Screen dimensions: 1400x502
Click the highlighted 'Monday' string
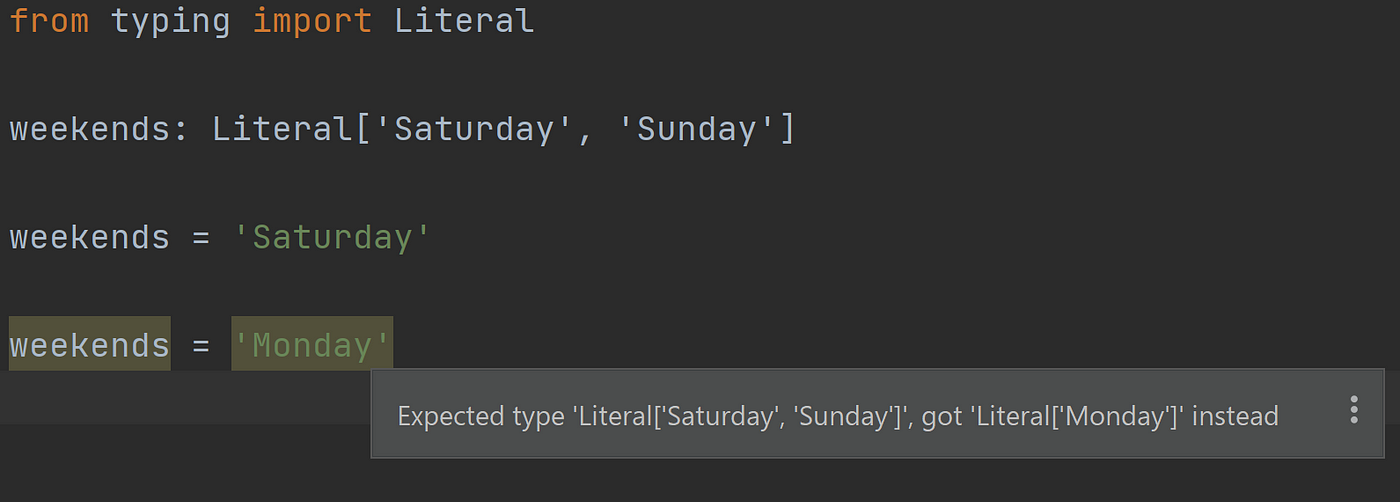click(312, 345)
